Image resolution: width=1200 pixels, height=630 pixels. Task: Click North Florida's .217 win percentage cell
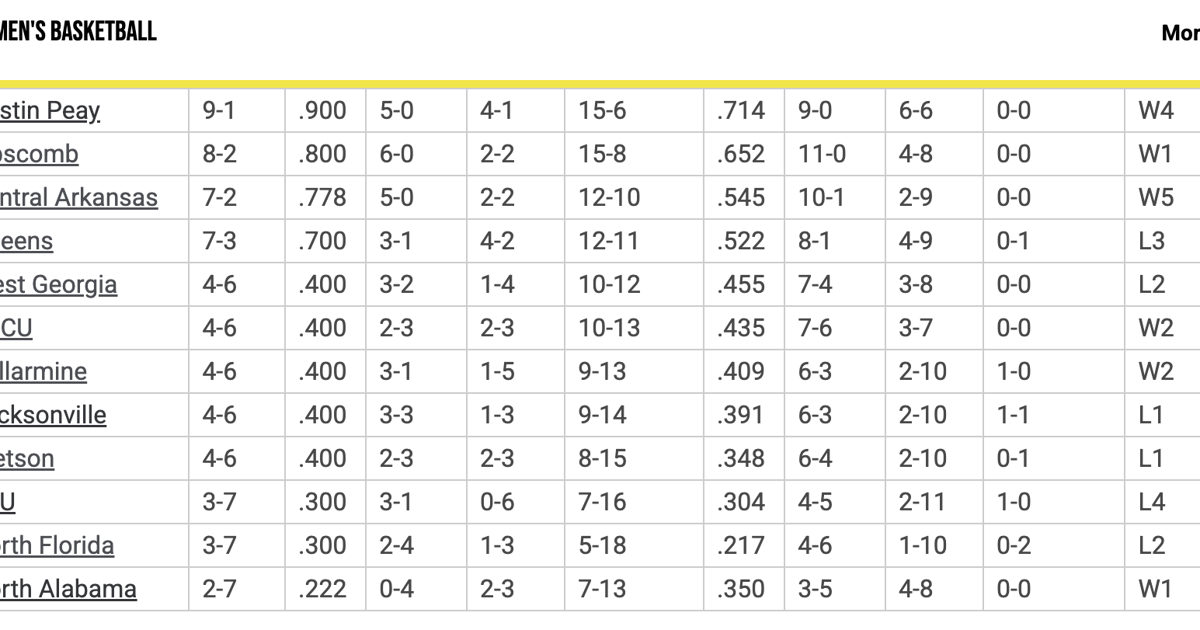pos(740,546)
